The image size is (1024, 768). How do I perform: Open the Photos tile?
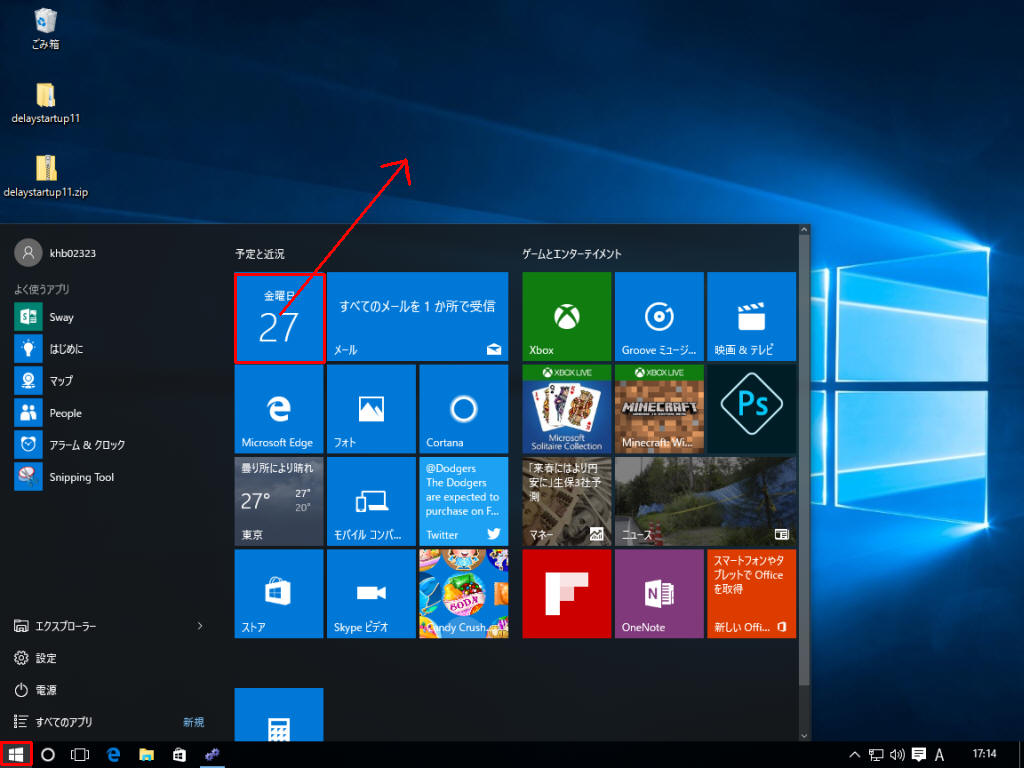pyautogui.click(x=371, y=409)
